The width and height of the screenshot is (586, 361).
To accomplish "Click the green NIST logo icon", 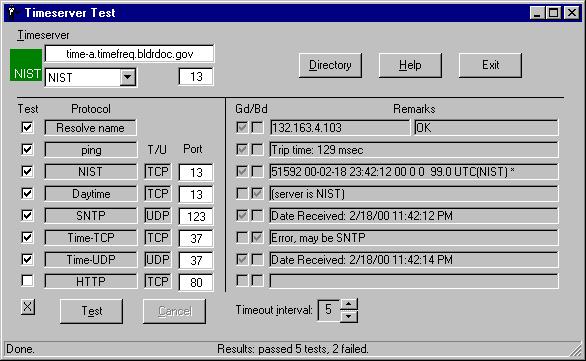I will click(26, 65).
